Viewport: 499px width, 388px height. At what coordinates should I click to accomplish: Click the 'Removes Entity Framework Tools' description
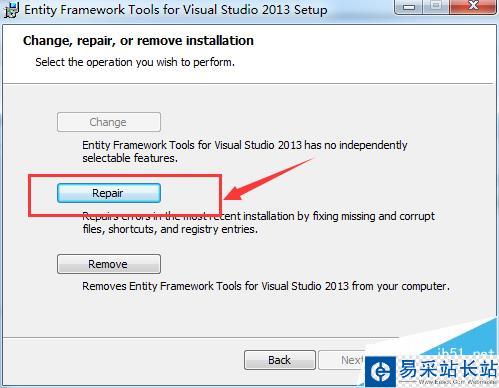click(x=266, y=286)
